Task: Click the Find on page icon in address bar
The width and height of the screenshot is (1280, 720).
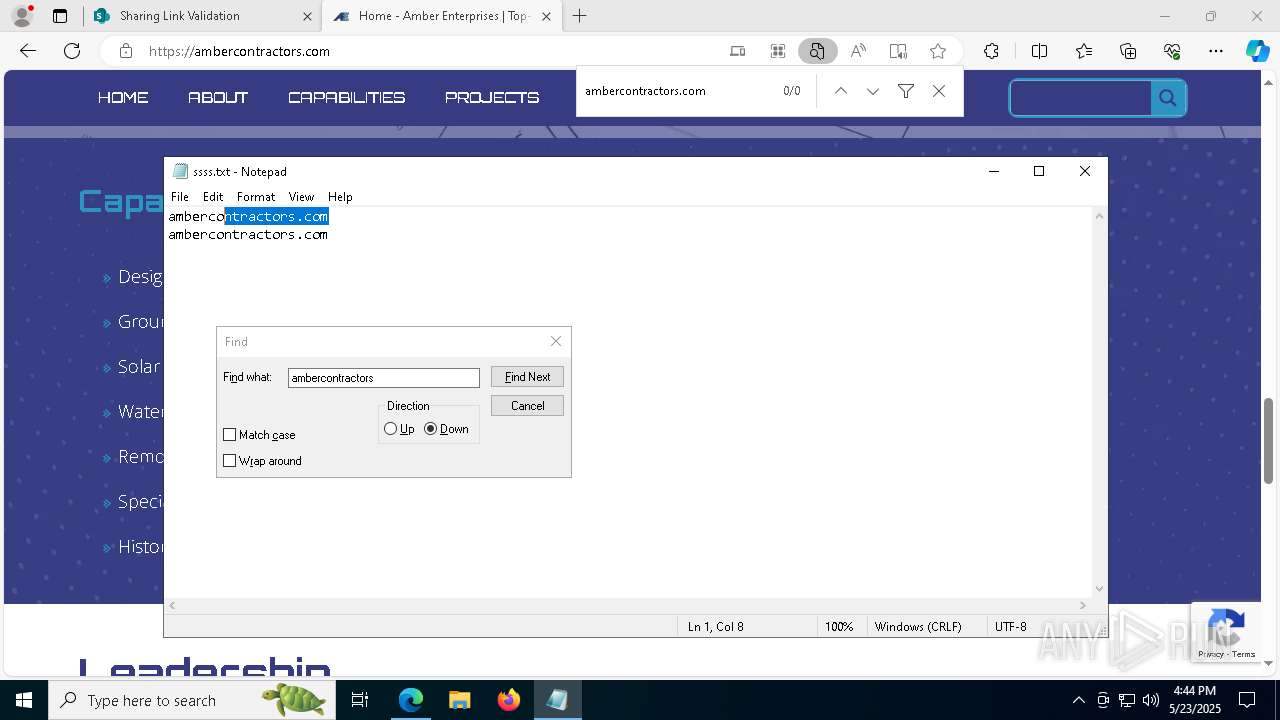Action: coord(817,51)
